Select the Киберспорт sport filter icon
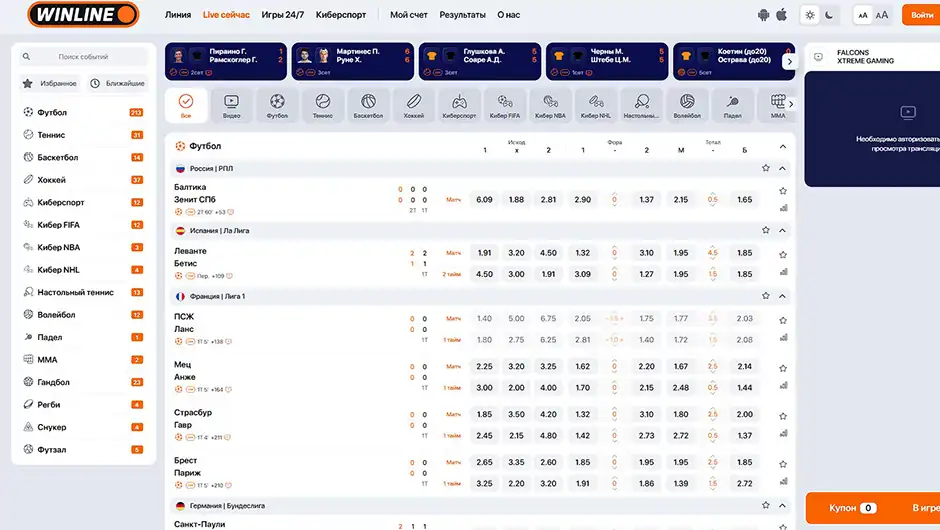 tap(459, 106)
